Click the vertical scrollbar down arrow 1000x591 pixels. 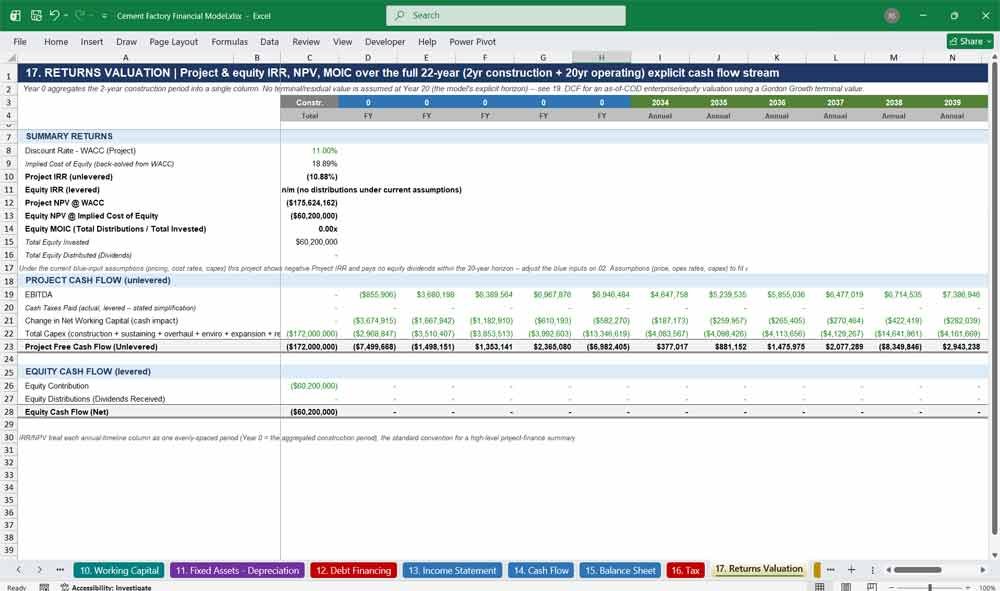994,555
